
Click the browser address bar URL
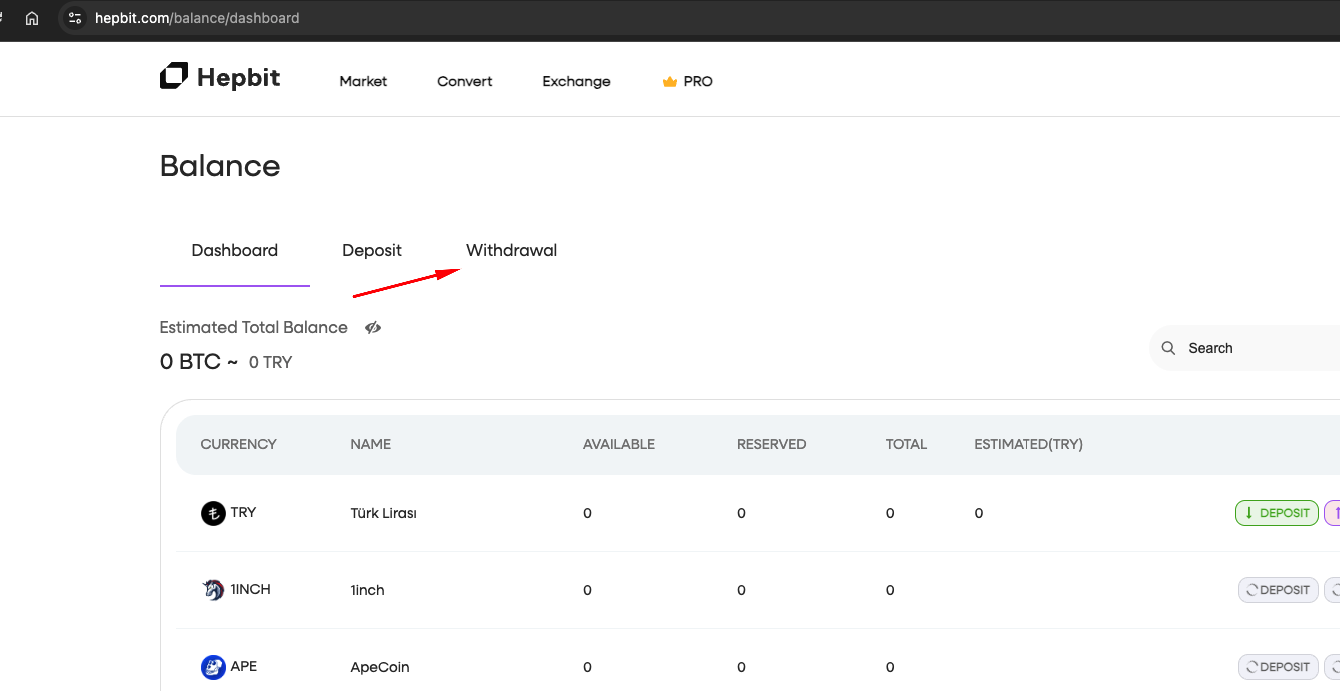click(197, 18)
